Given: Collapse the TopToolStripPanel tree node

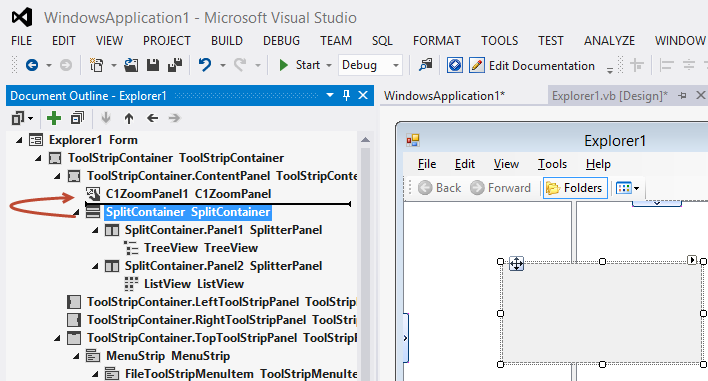Looking at the screenshot, I should point(57,338).
